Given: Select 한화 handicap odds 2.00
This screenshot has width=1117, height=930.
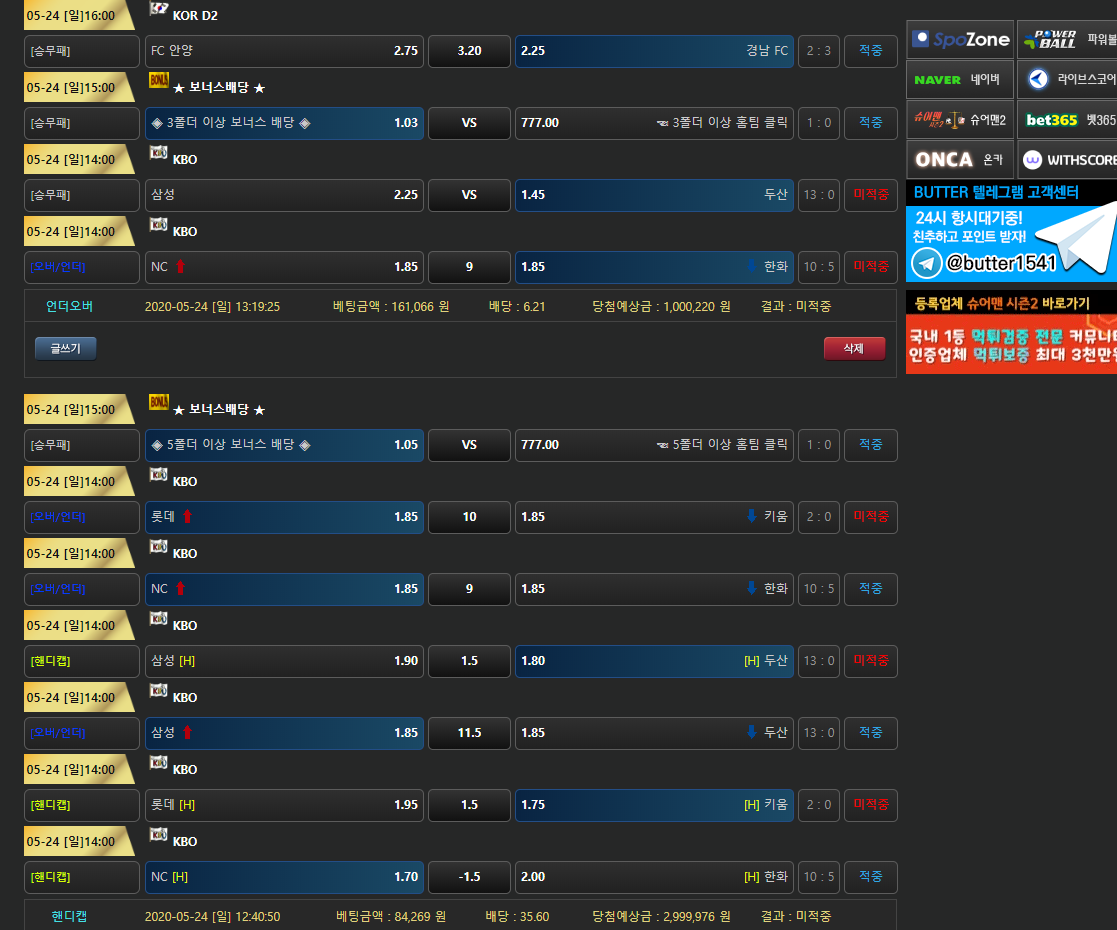Looking at the screenshot, I should (654, 877).
